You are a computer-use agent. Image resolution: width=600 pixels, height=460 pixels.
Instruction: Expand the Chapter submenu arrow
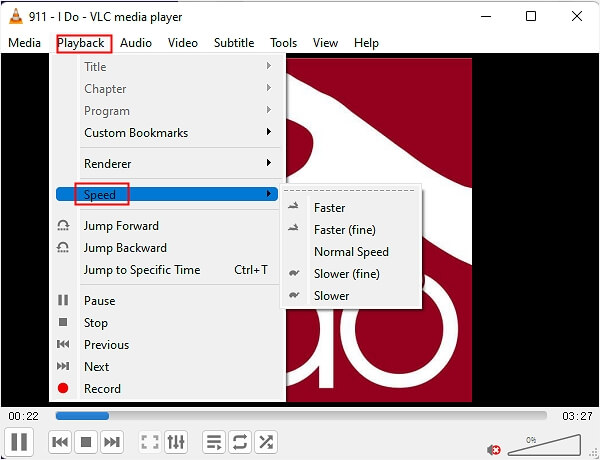pos(269,88)
